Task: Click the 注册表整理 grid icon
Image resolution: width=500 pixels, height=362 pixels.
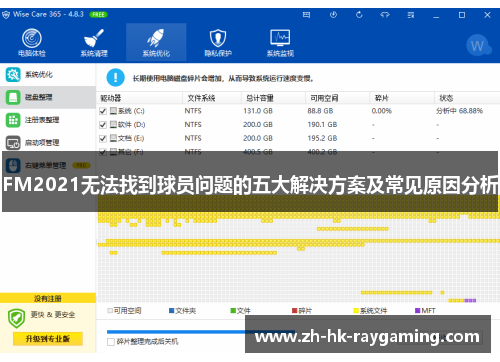Action: coord(13,120)
